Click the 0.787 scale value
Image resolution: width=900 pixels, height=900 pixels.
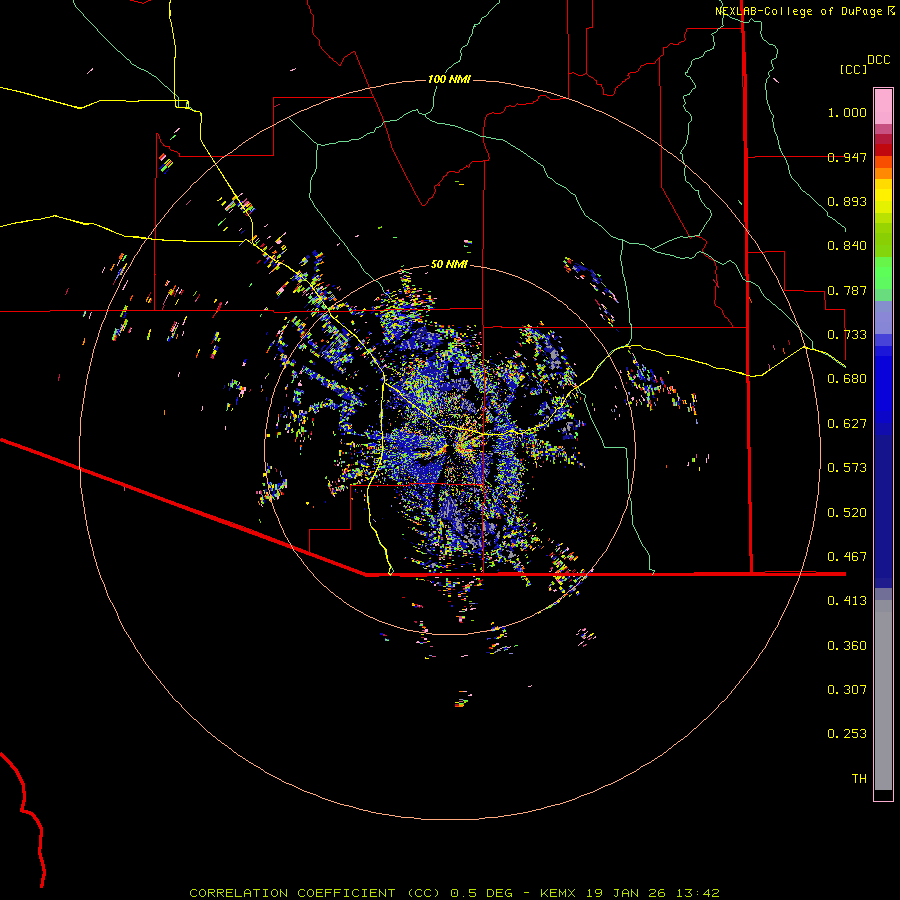tap(847, 290)
